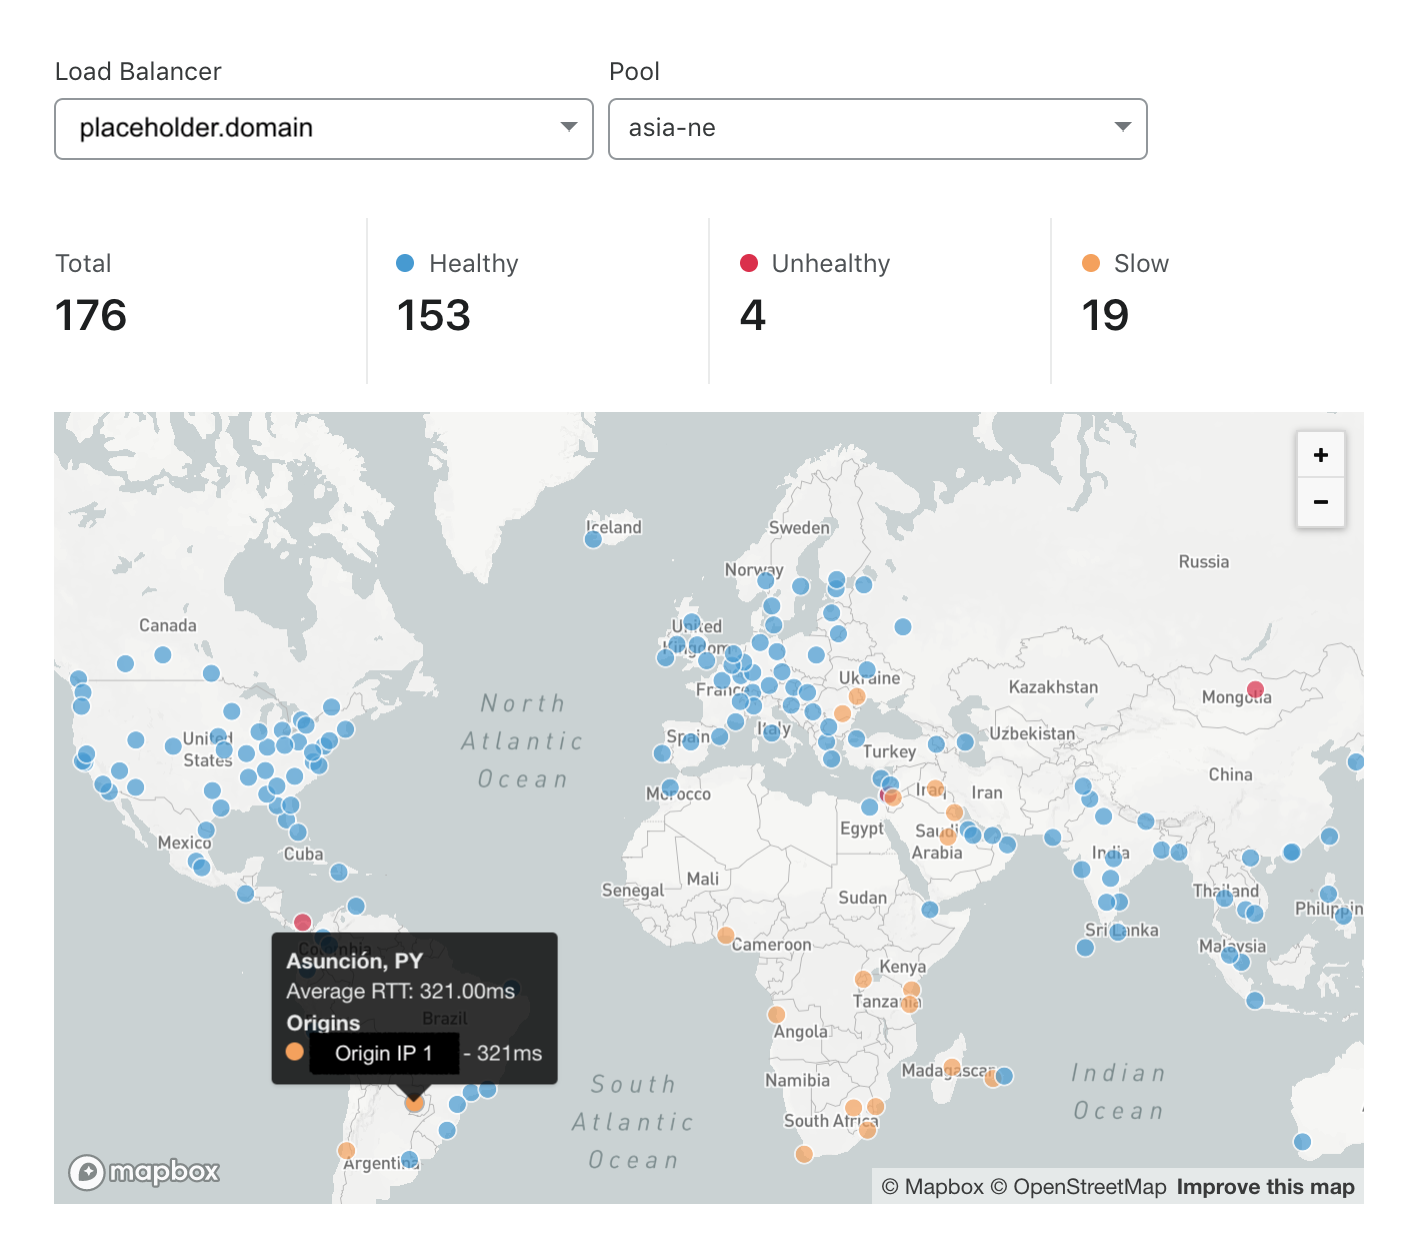The image size is (1420, 1260).
Task: Click the Unhealthy red legend dot
Action: [x=748, y=263]
